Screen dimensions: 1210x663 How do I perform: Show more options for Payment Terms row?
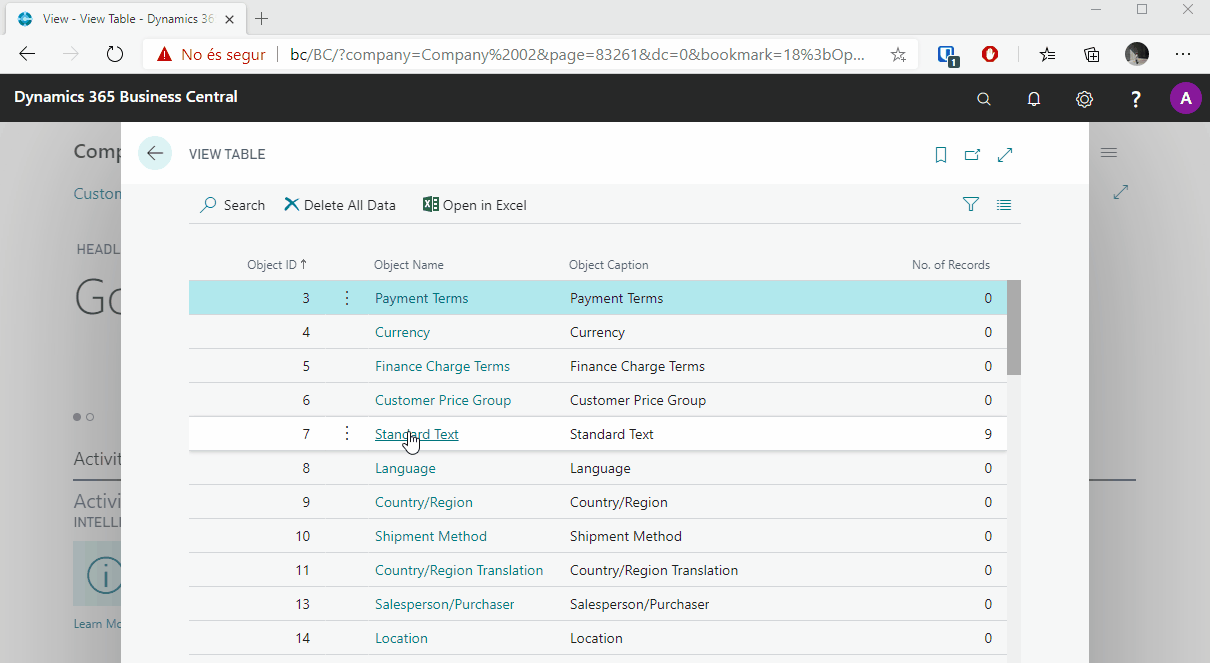[347, 298]
